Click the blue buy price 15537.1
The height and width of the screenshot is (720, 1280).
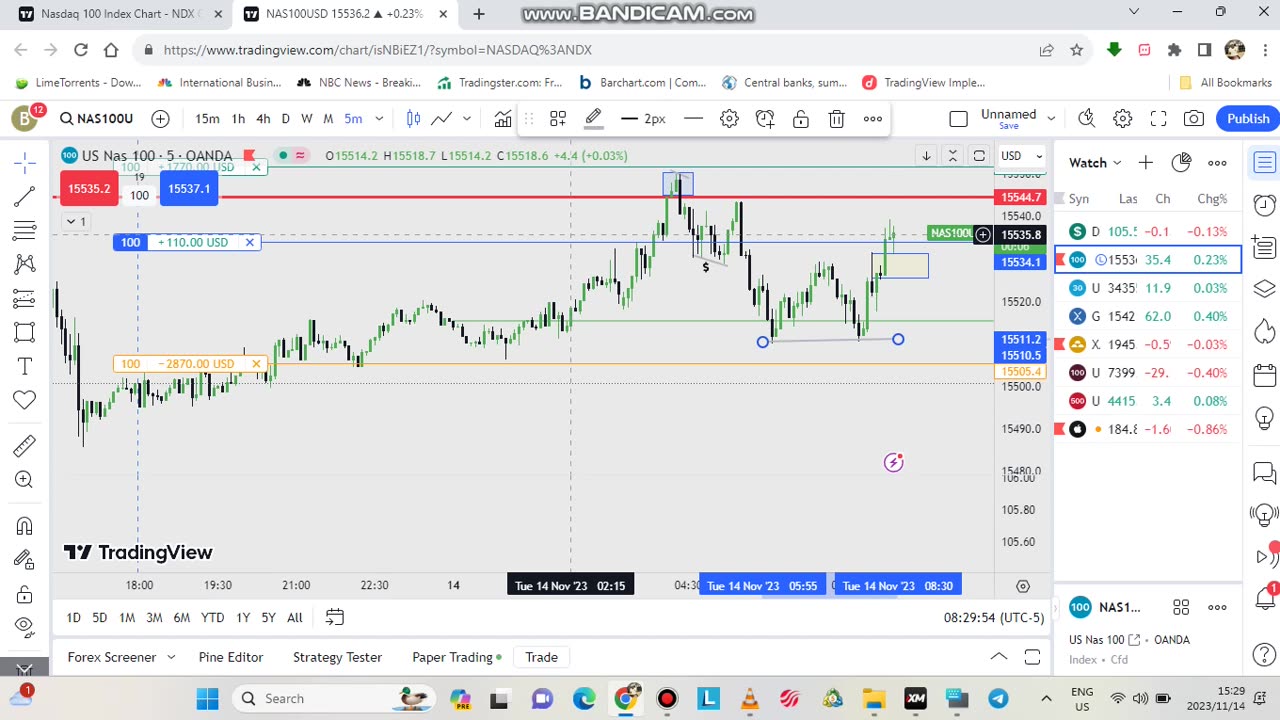point(189,188)
